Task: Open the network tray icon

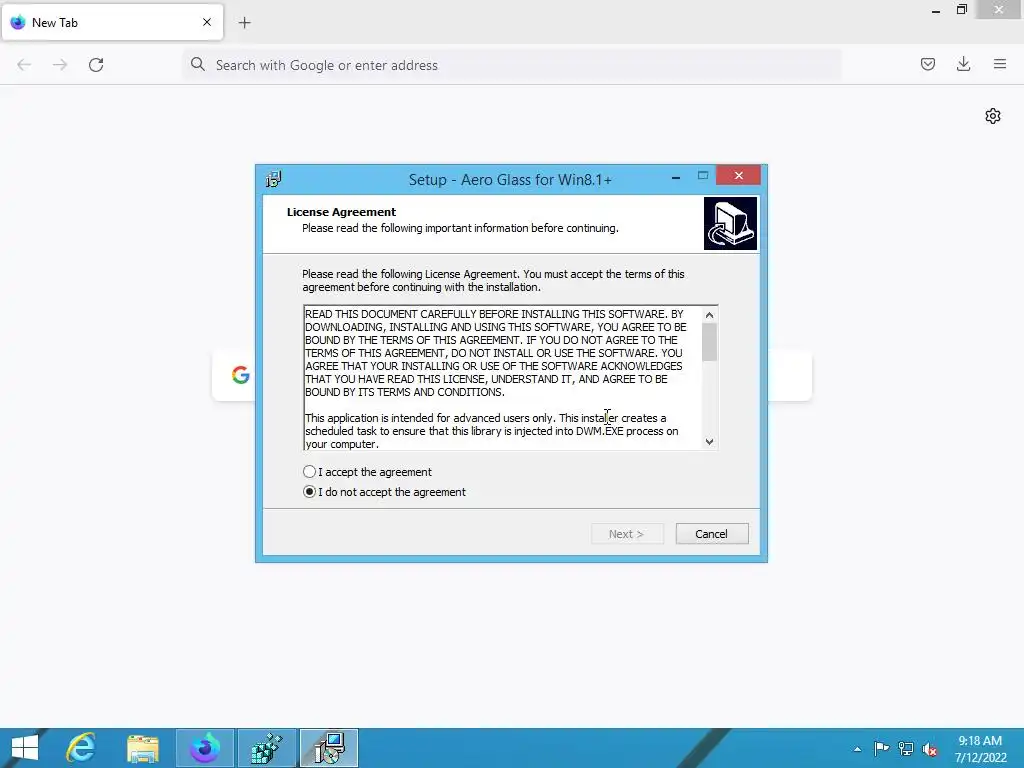Action: tap(906, 748)
